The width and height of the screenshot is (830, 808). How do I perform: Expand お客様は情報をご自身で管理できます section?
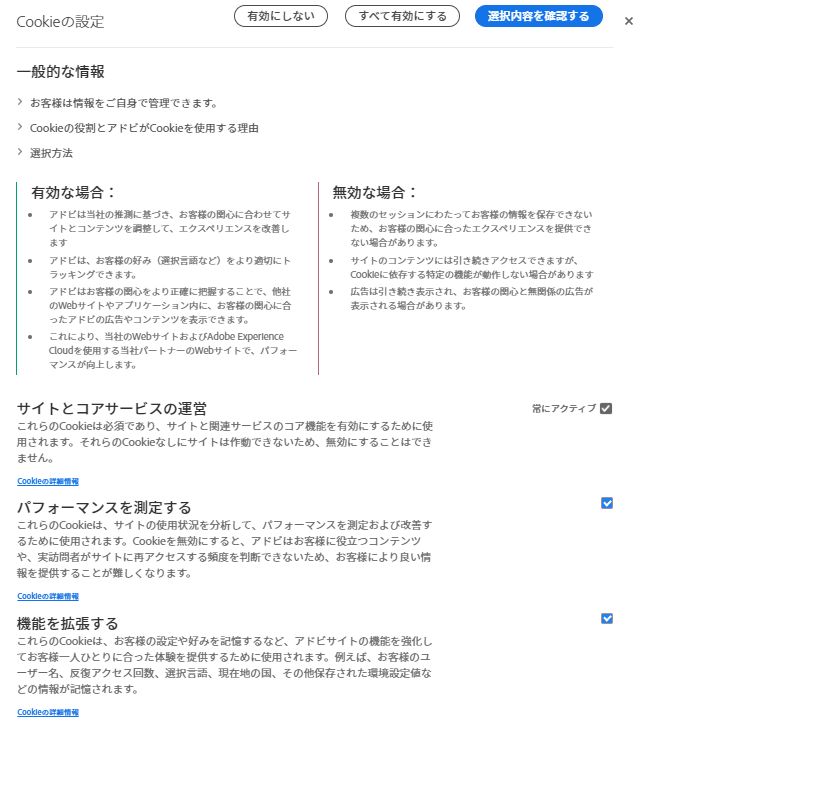123,103
